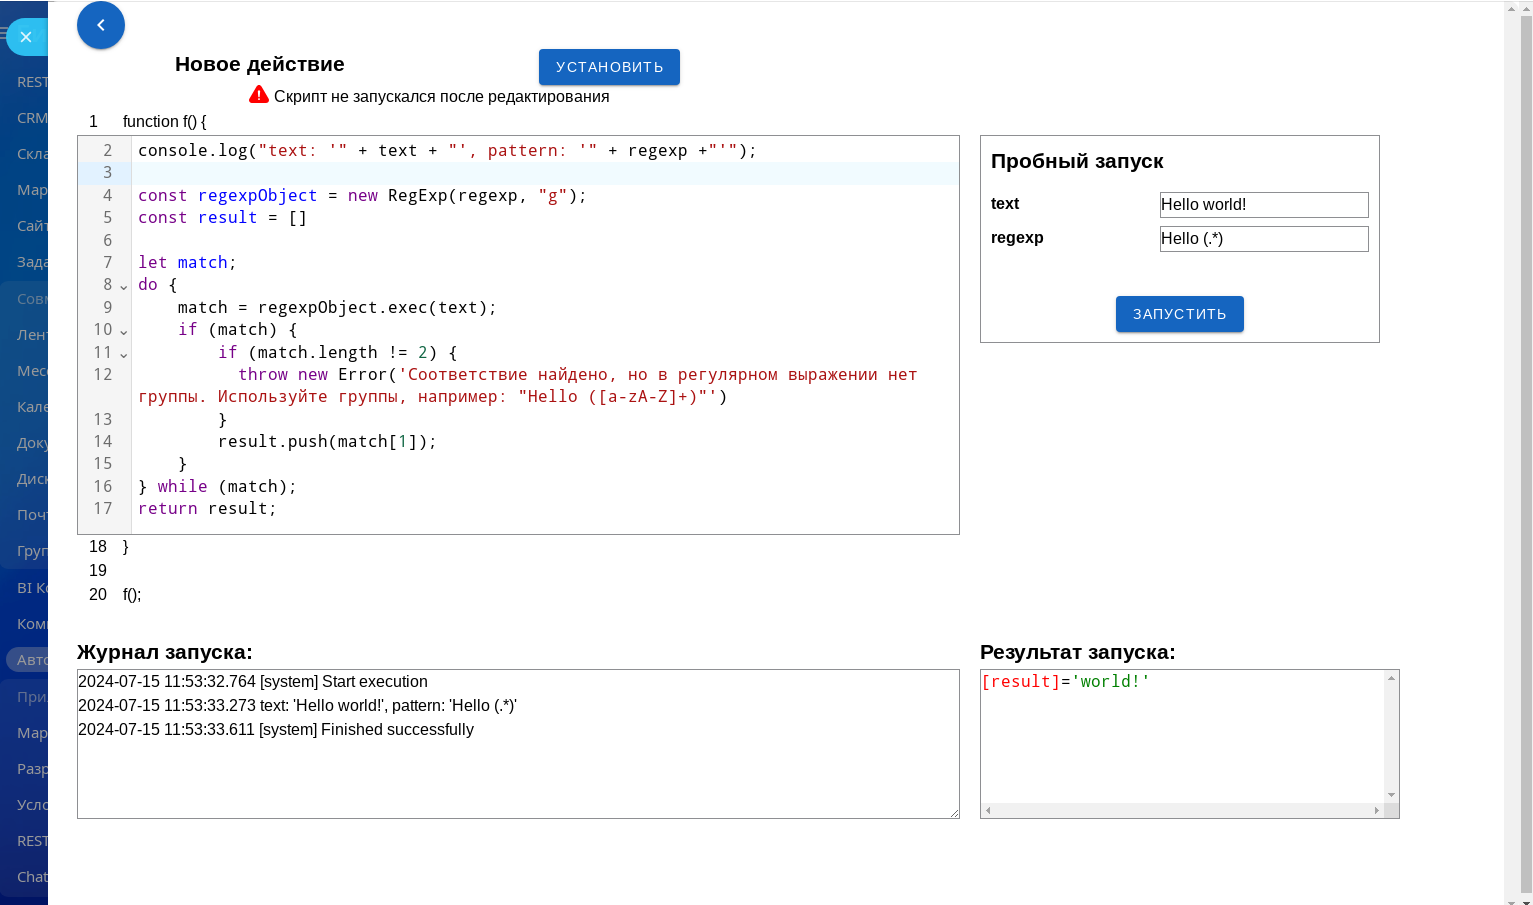Place cursor on empty line 3

point(540,173)
